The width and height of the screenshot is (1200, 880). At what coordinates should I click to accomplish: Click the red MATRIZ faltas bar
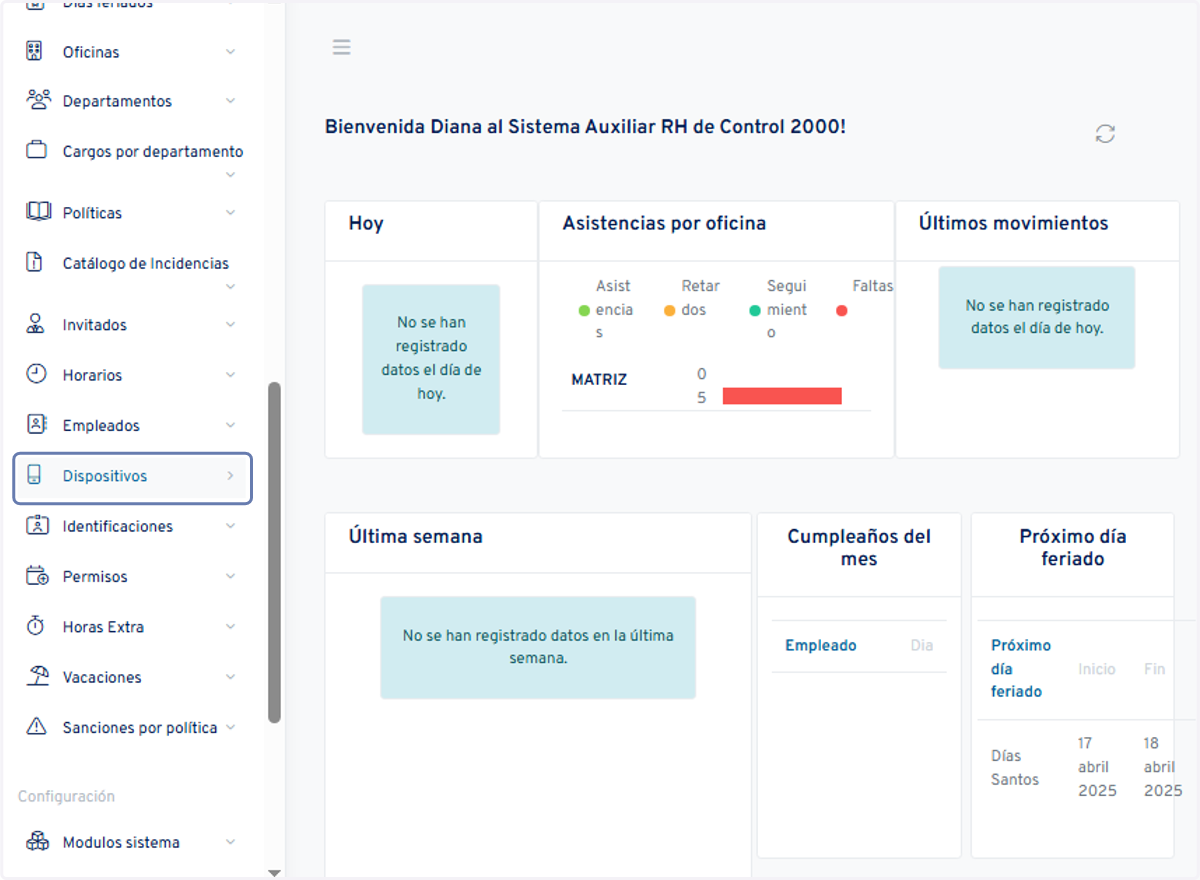782,396
